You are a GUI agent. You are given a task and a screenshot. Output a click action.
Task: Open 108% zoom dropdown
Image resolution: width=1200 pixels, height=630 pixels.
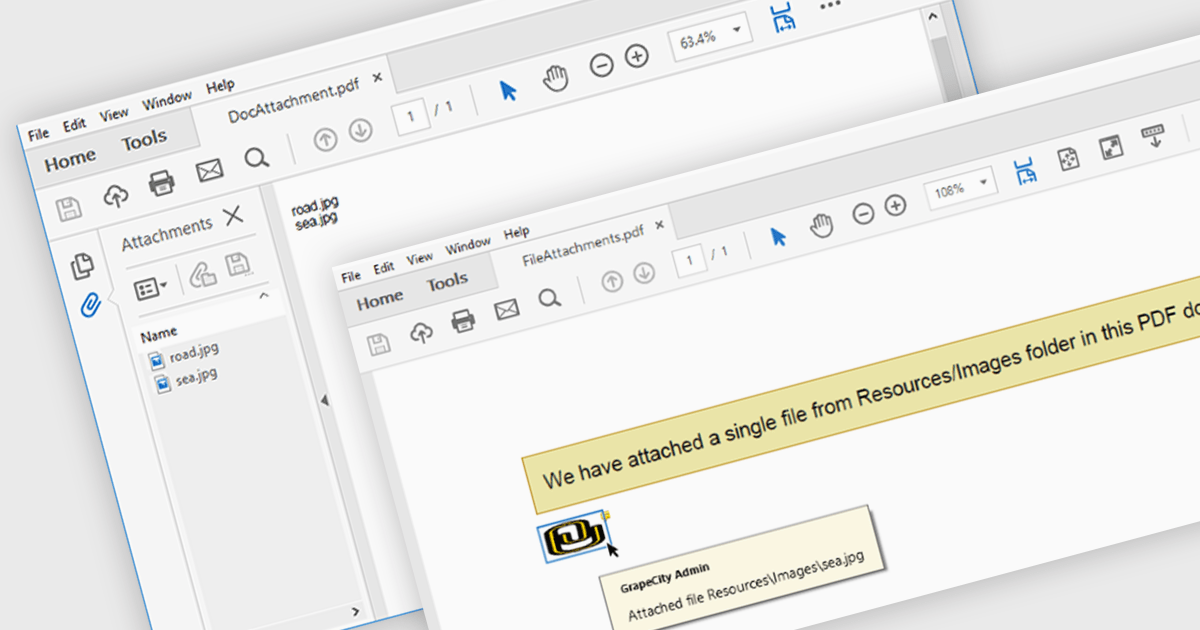point(962,187)
